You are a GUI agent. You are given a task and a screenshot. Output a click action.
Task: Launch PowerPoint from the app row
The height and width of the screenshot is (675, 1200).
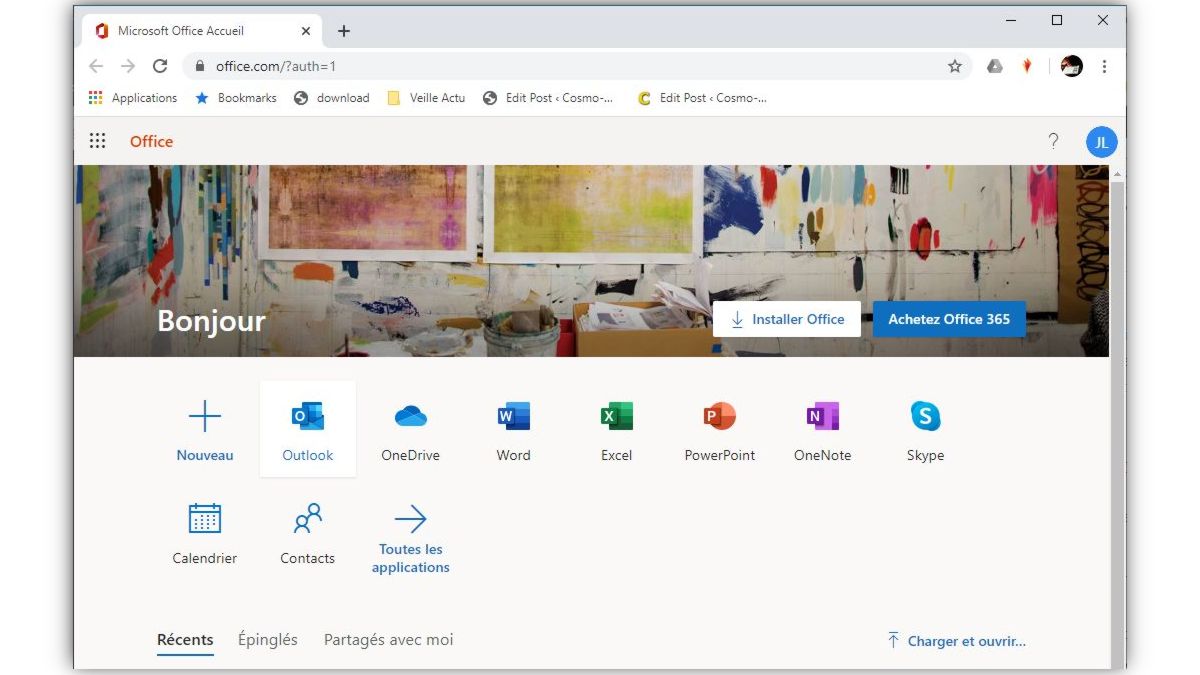[719, 417]
